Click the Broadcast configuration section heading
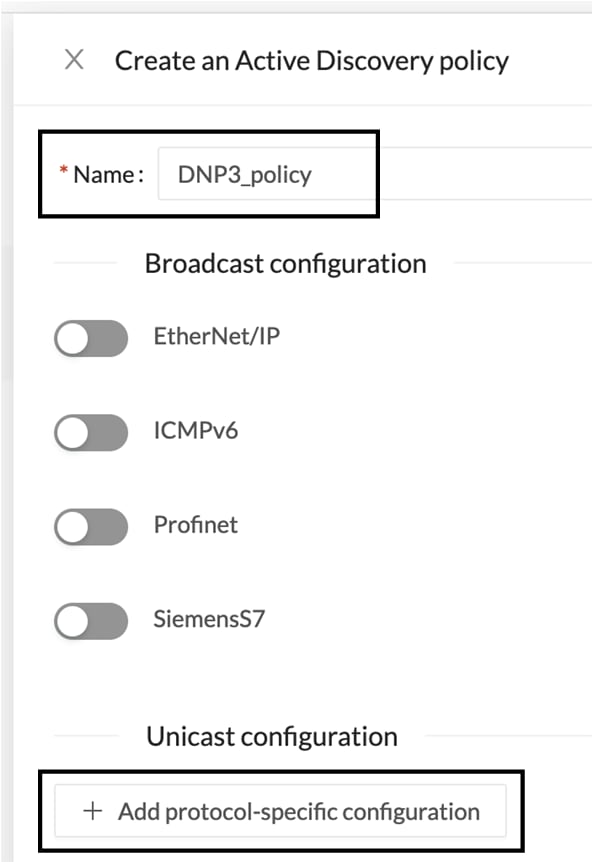The height and width of the screenshot is (862, 592). (x=285, y=264)
